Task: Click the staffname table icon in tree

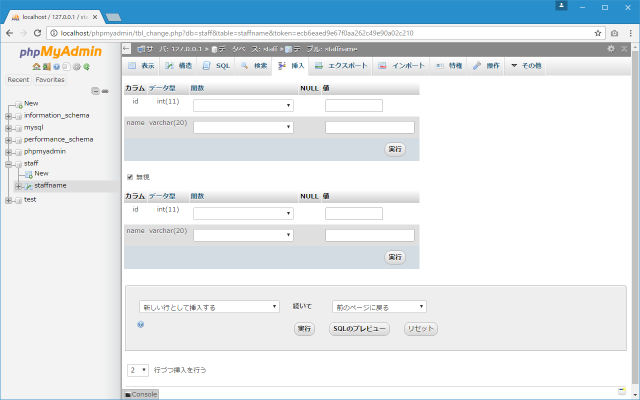Action: pos(29,186)
